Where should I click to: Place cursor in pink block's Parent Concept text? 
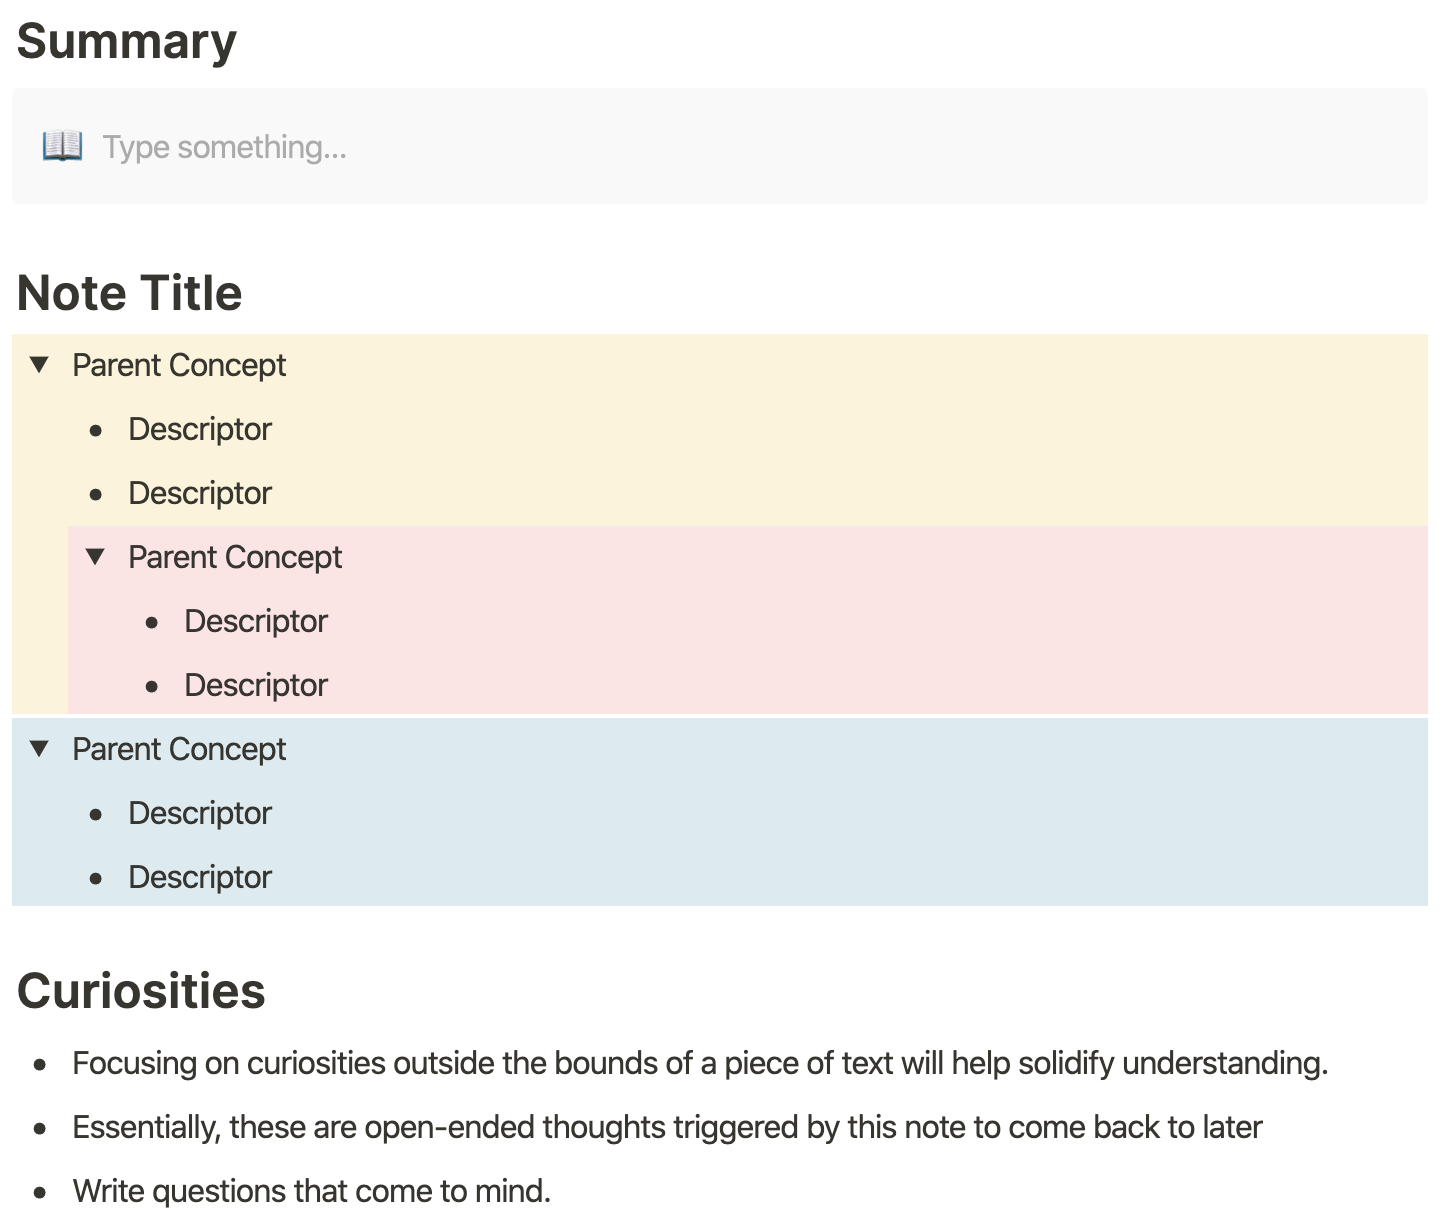[235, 557]
